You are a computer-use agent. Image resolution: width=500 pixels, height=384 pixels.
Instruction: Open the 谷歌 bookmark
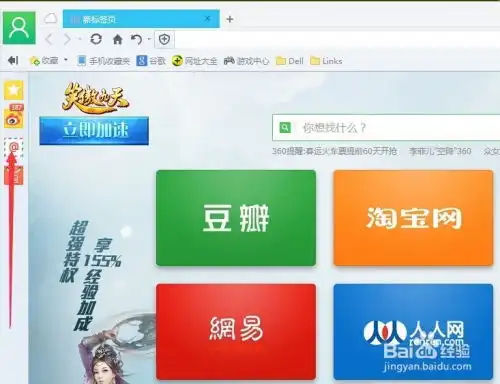pyautogui.click(x=151, y=61)
